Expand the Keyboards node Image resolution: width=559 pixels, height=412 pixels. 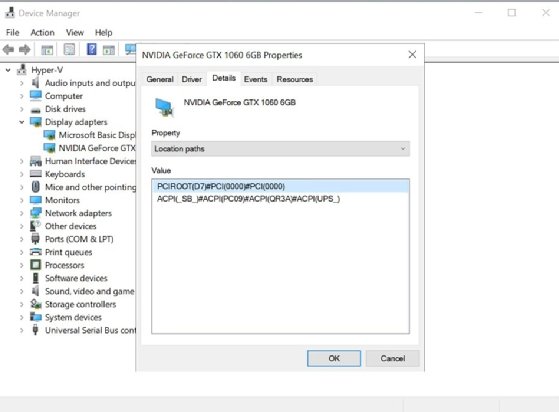[22, 174]
